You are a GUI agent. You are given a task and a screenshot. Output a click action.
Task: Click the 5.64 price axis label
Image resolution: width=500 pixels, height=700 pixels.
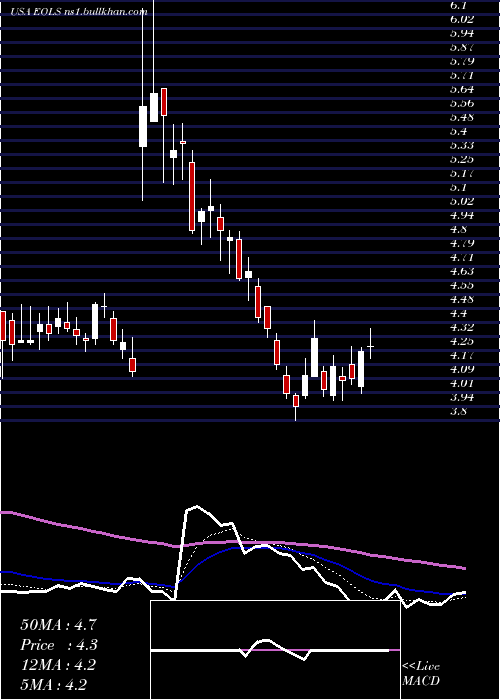pos(462,89)
